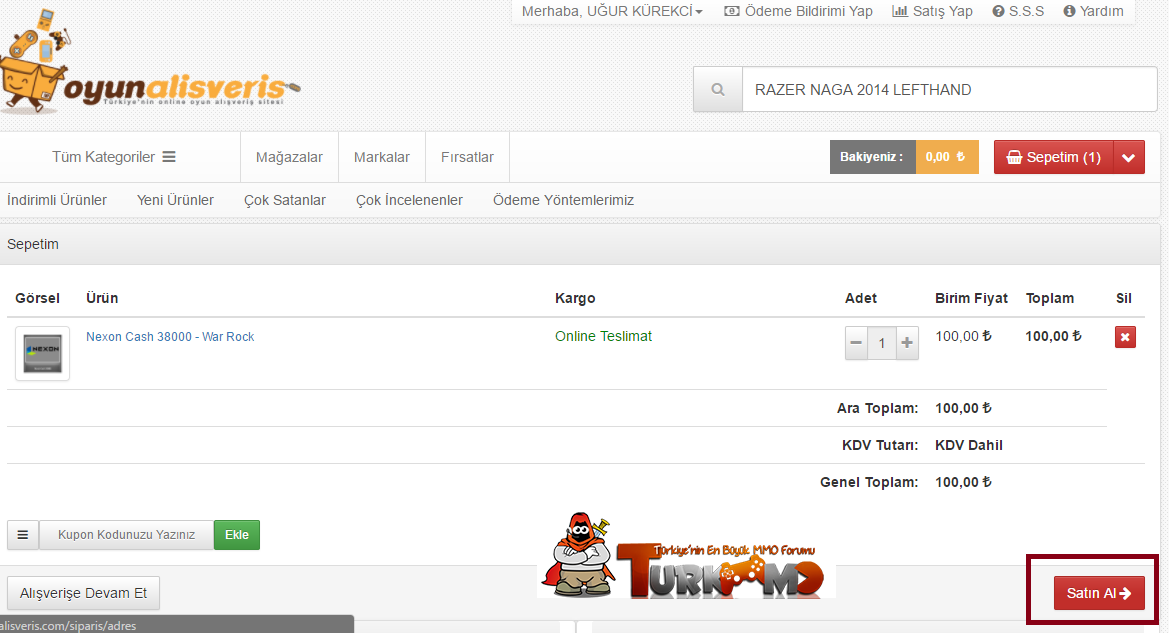Open Sepetim (1) cart button
Image resolution: width=1169 pixels, height=633 pixels.
tap(1053, 157)
